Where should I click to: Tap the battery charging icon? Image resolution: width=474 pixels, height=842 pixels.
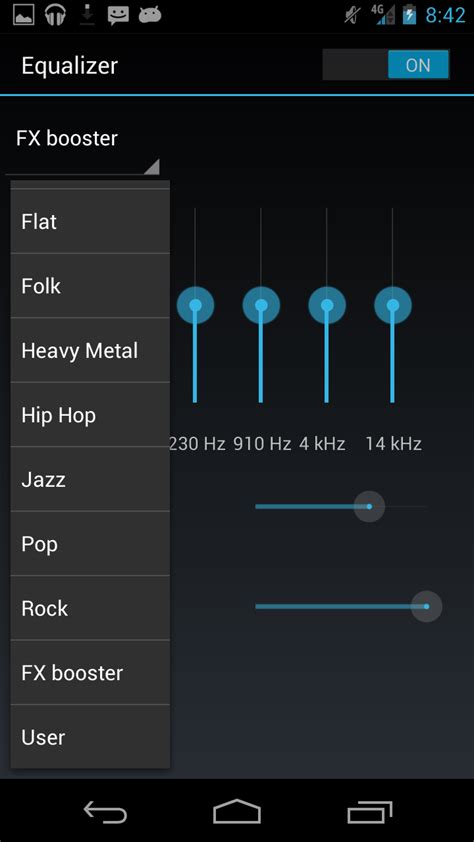409,14
